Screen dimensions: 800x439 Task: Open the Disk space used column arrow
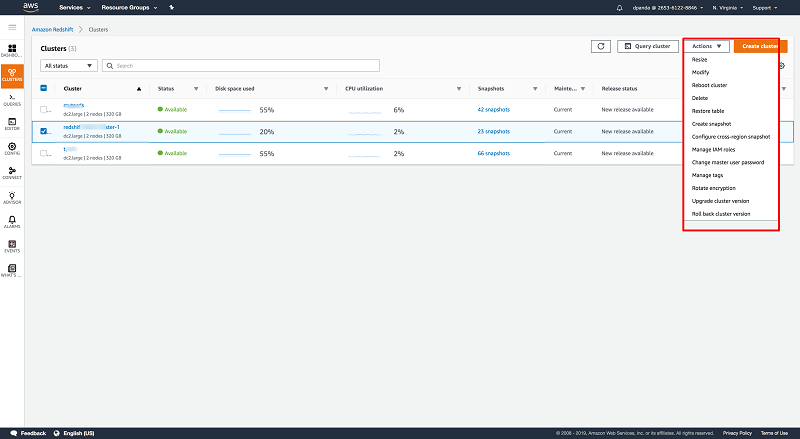pyautogui.click(x=326, y=89)
